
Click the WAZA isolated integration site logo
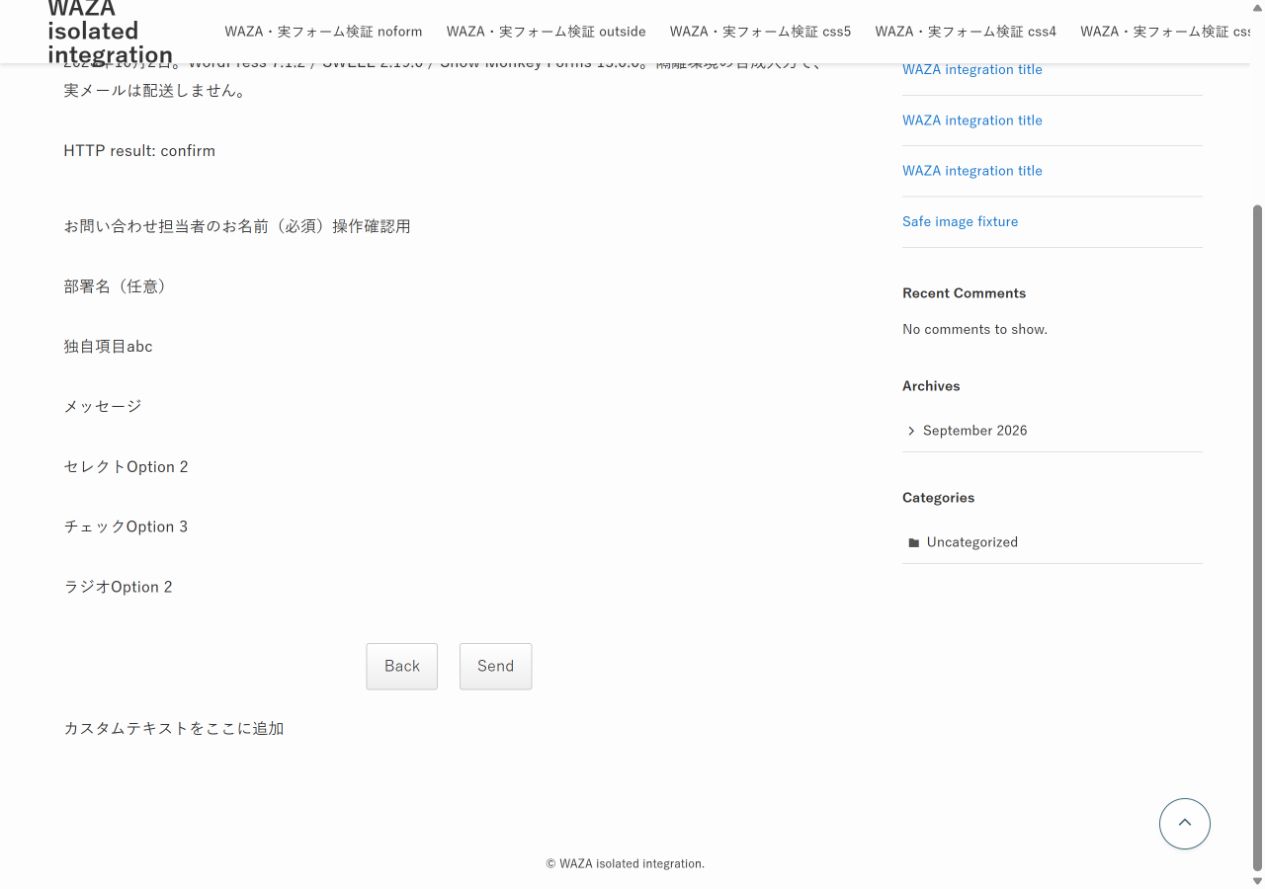click(x=110, y=32)
